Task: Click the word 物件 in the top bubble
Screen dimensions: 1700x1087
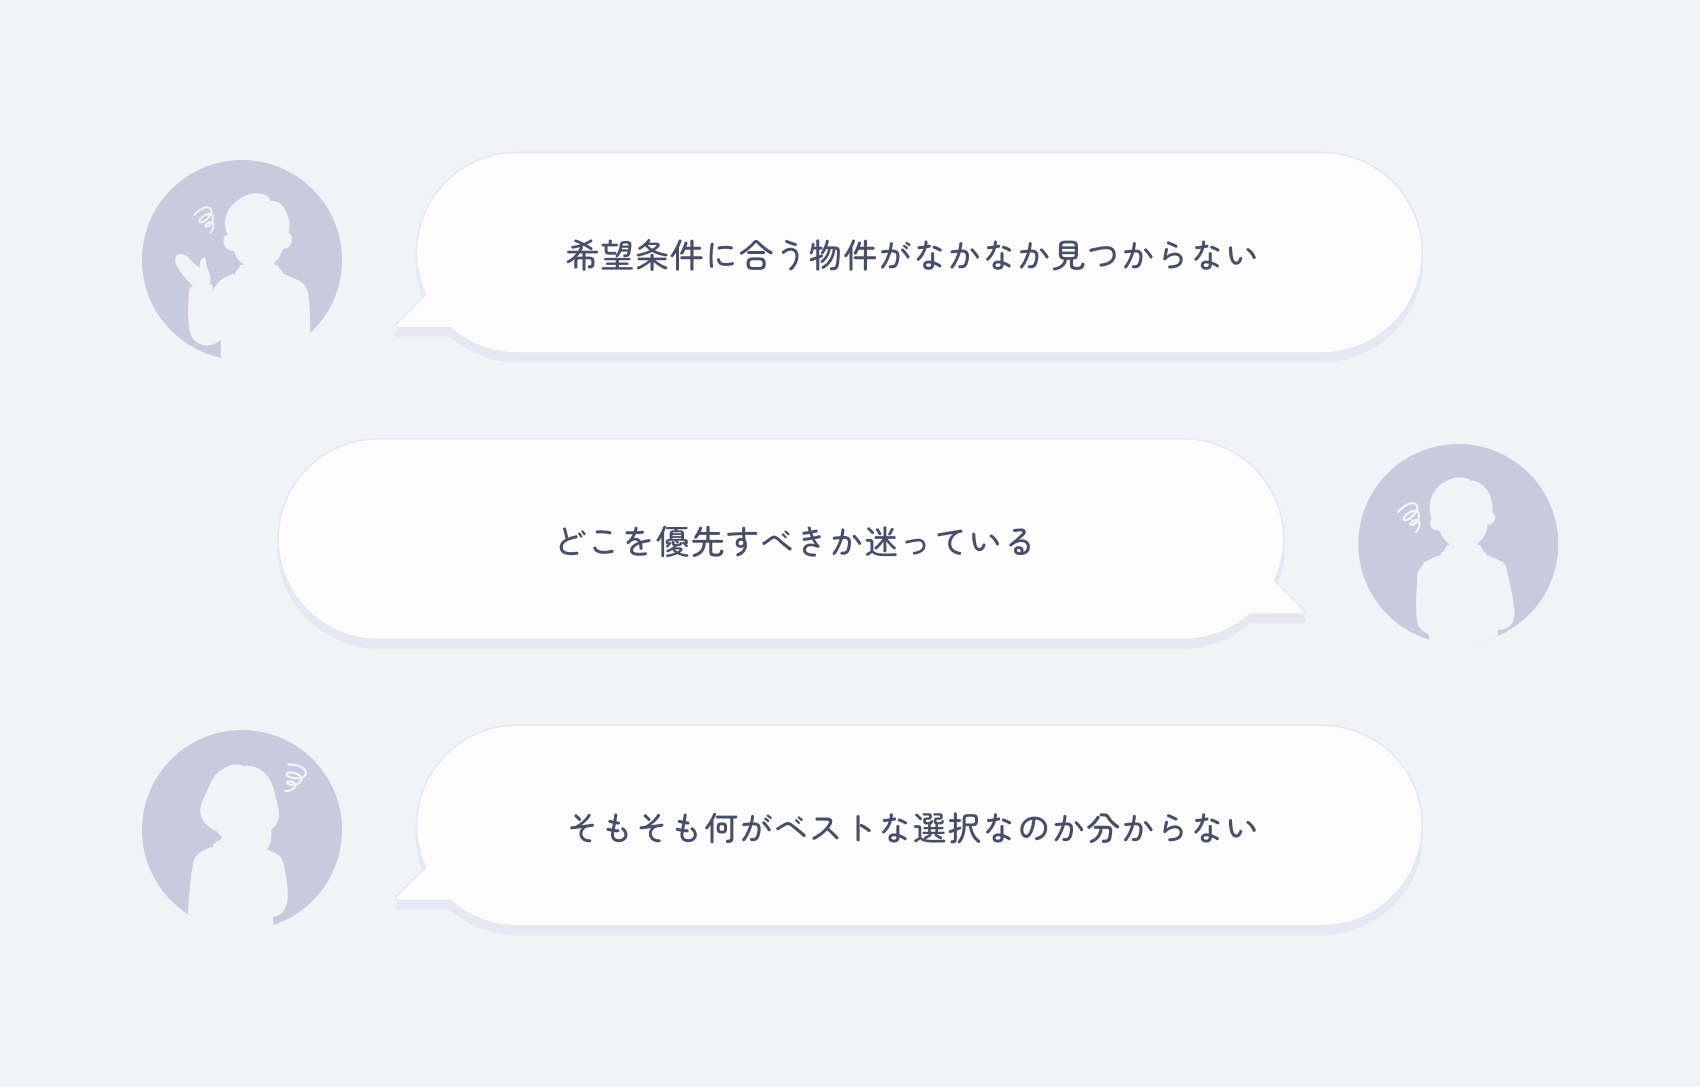Action: click(x=843, y=256)
